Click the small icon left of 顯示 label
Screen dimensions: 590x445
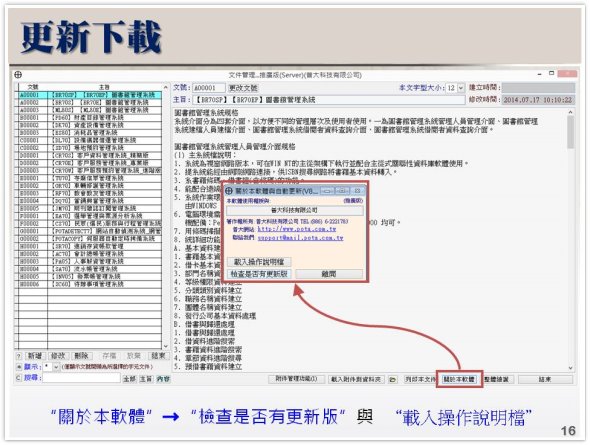pos(18,366)
